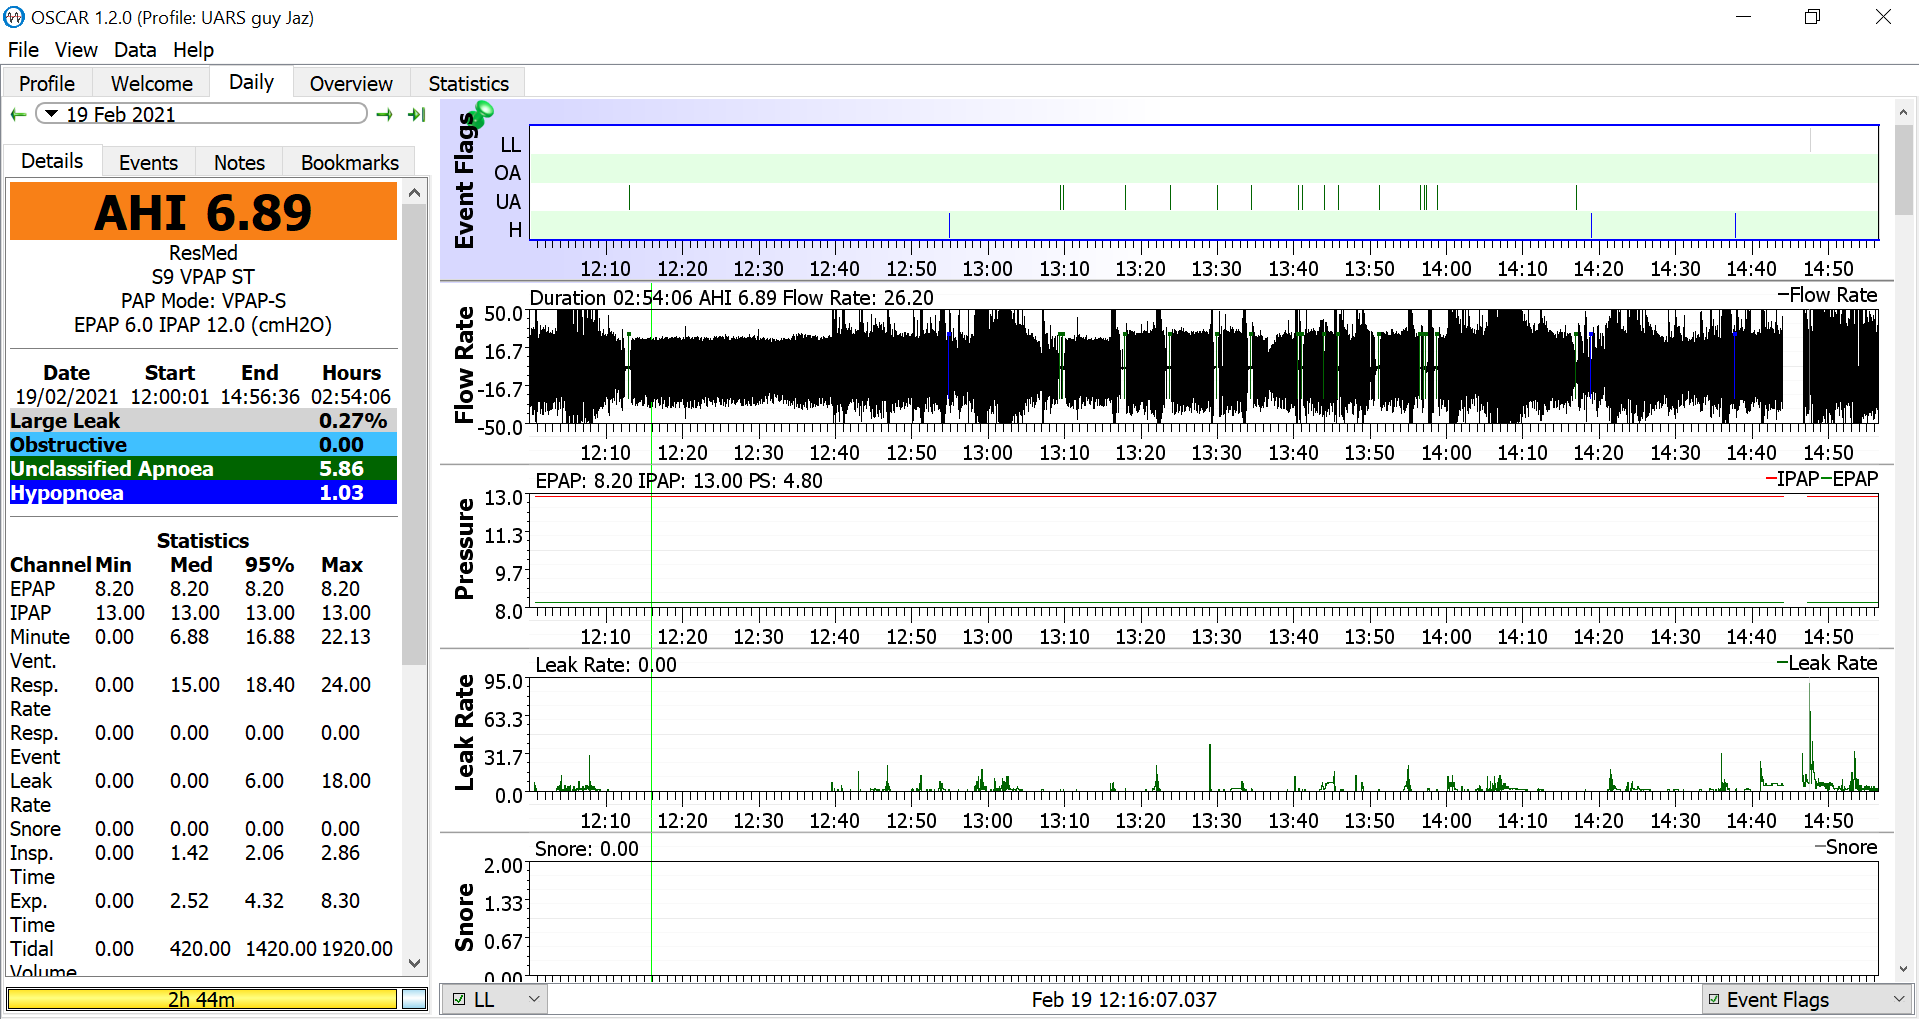Open the Notes sub-tab
1919x1019 pixels.
[239, 162]
